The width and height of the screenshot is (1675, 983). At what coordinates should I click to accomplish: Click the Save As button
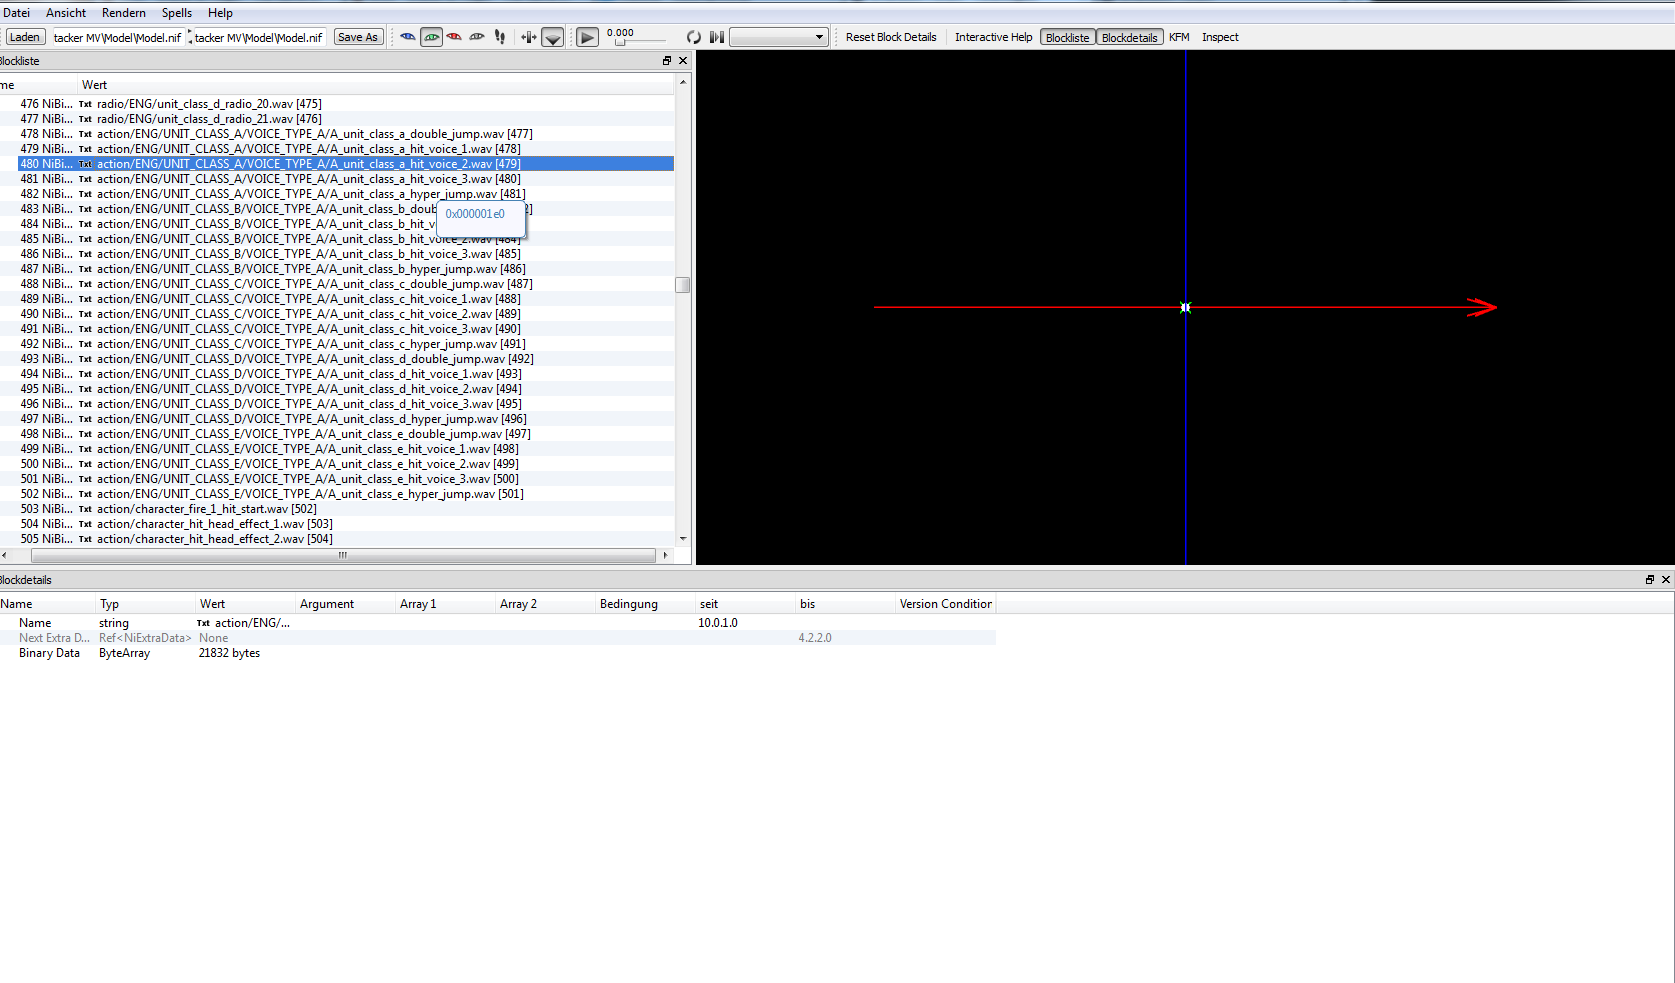tap(358, 37)
